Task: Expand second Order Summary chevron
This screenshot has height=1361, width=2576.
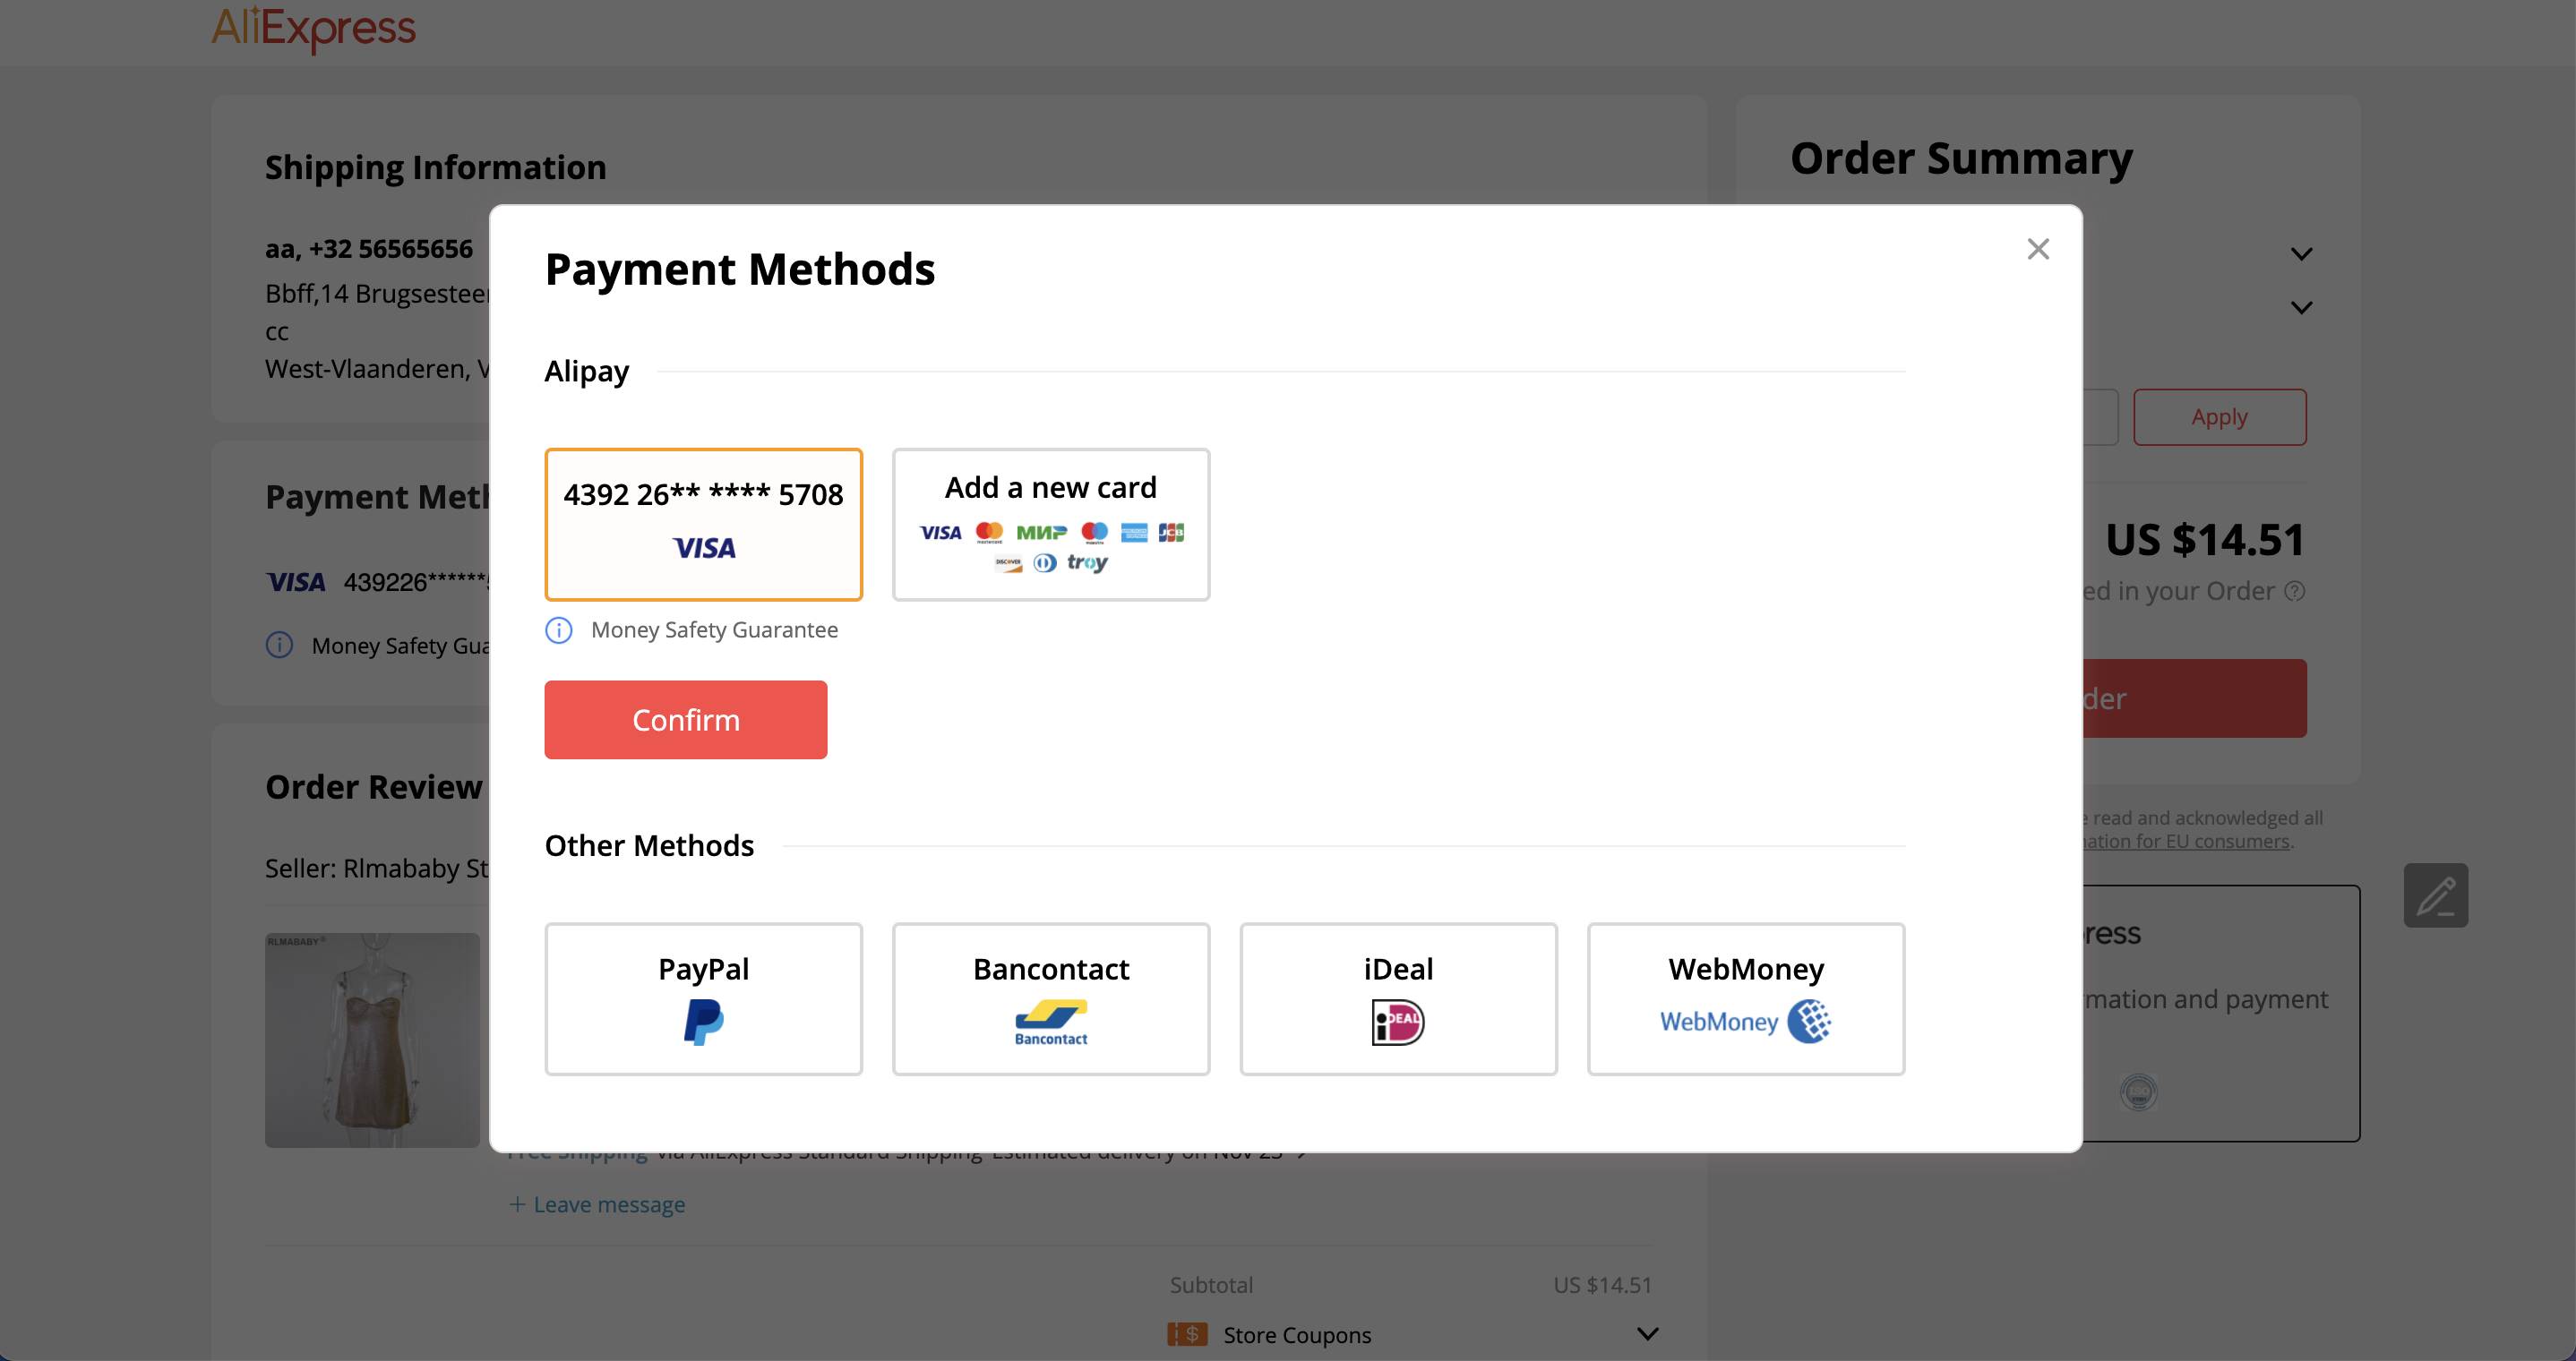Action: [x=2301, y=308]
